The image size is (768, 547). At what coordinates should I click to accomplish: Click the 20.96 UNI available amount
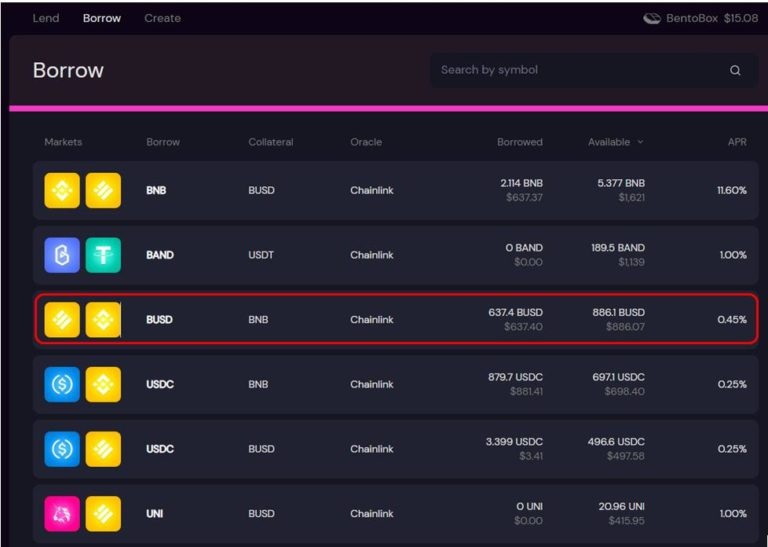tap(622, 506)
